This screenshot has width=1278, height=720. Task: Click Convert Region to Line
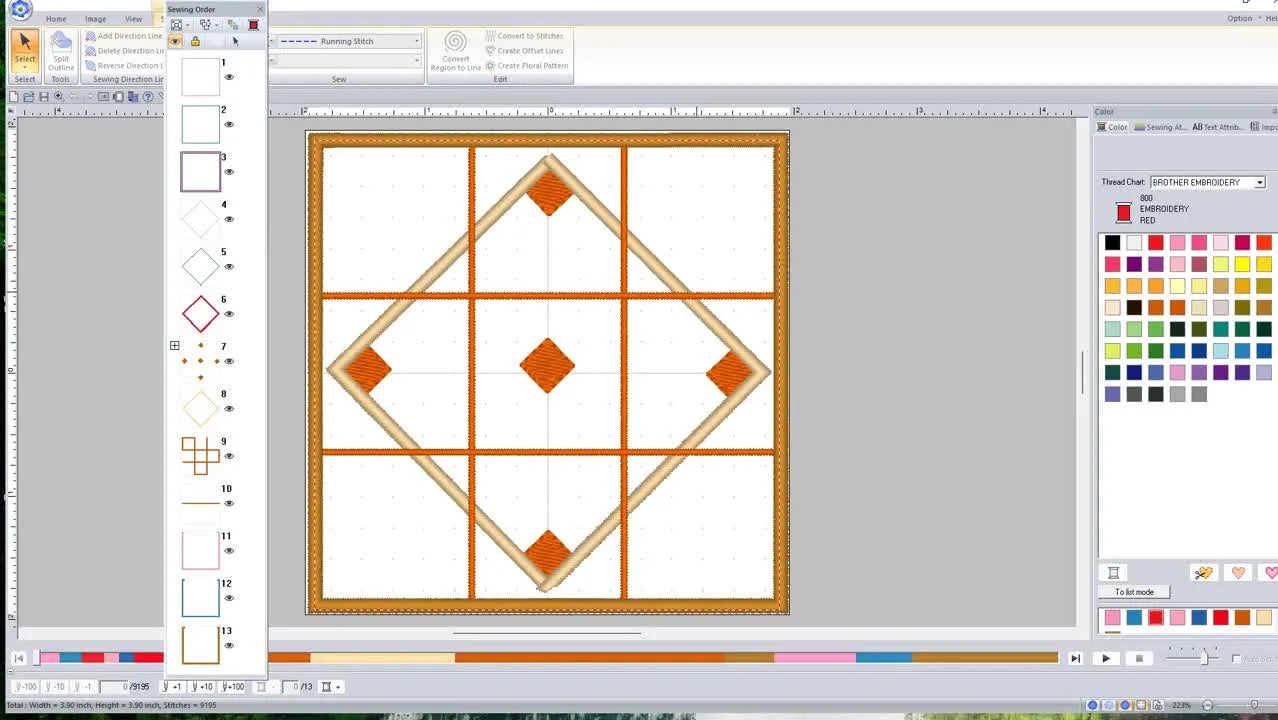pyautogui.click(x=455, y=50)
